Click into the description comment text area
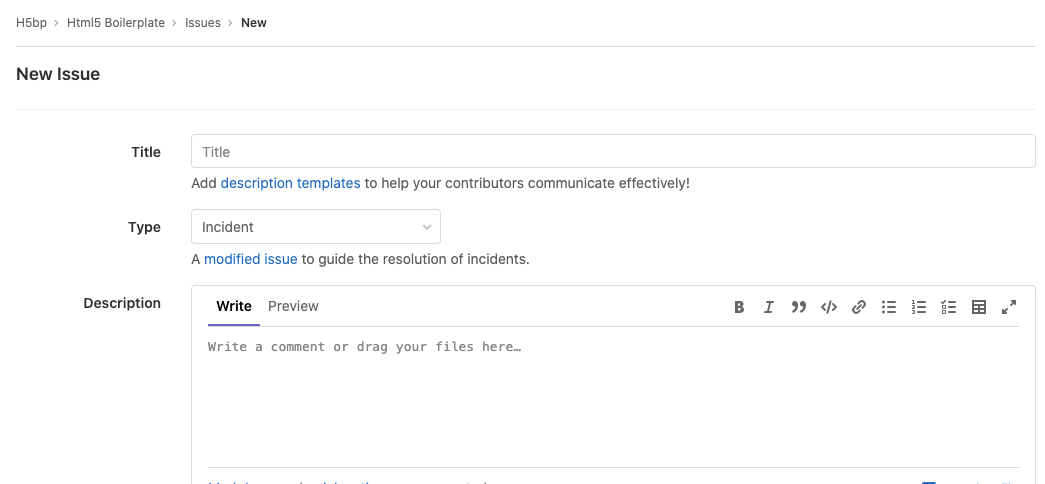 [613, 400]
